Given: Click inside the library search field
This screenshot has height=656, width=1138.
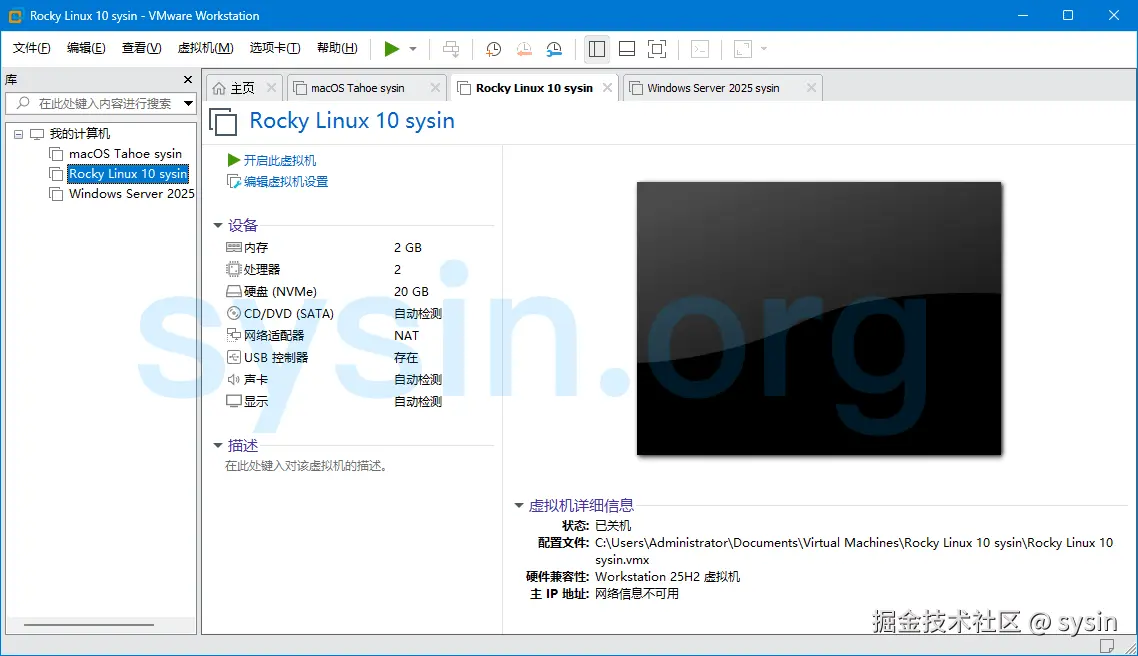Looking at the screenshot, I should tap(100, 102).
